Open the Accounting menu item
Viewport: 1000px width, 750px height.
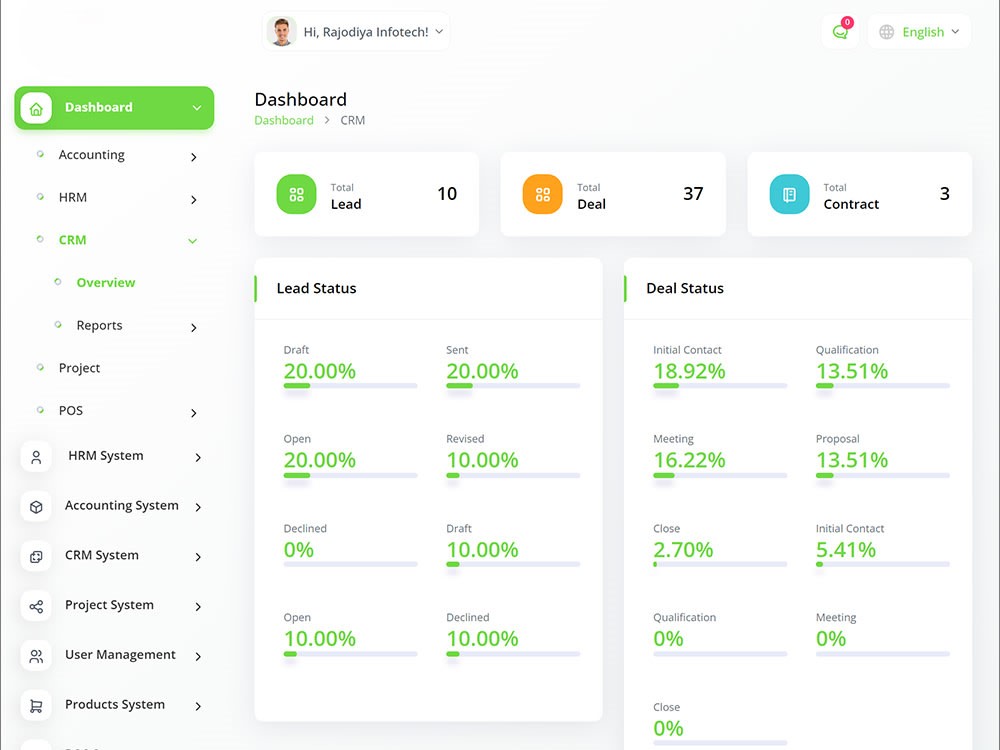91,155
